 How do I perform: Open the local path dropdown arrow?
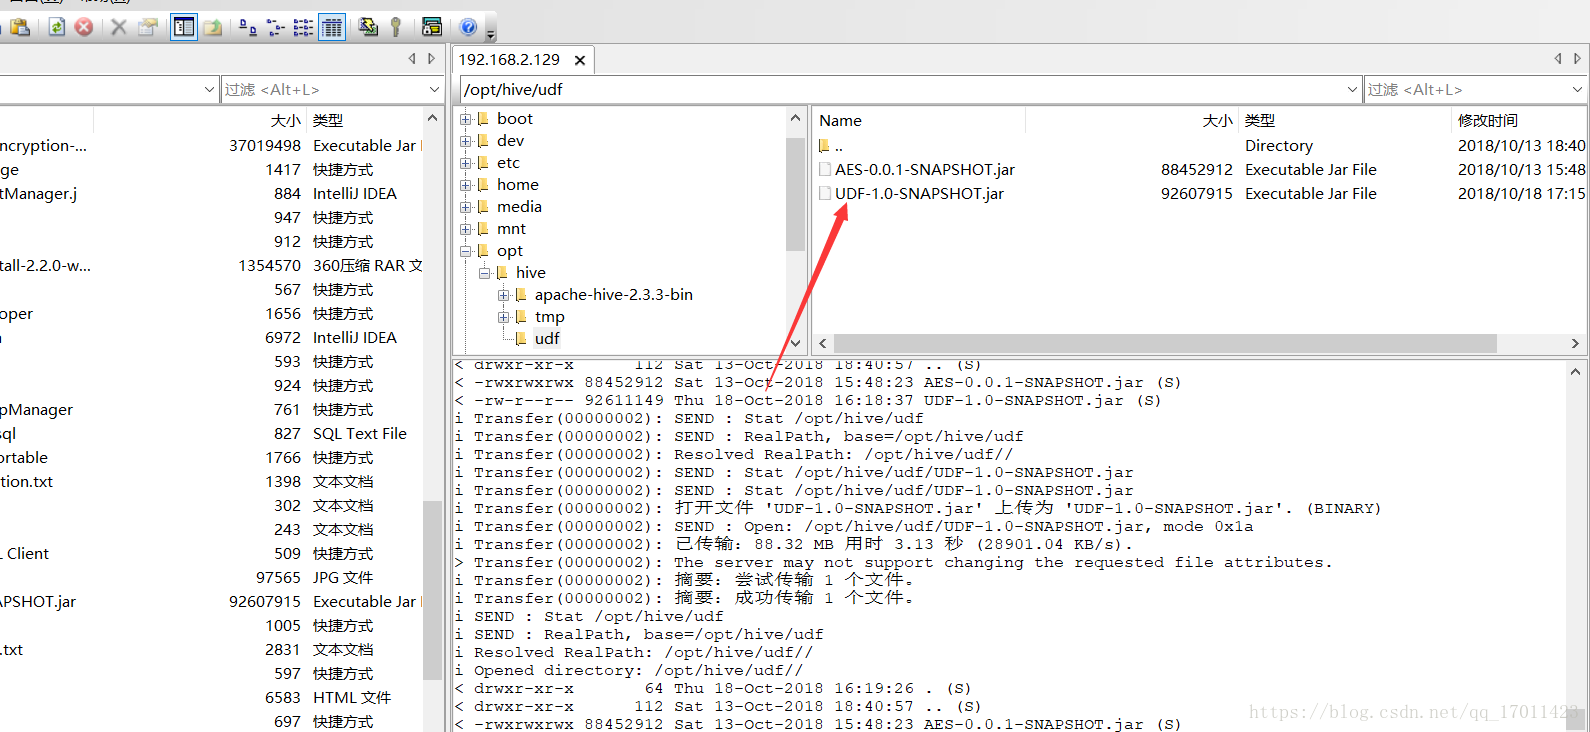coord(209,89)
